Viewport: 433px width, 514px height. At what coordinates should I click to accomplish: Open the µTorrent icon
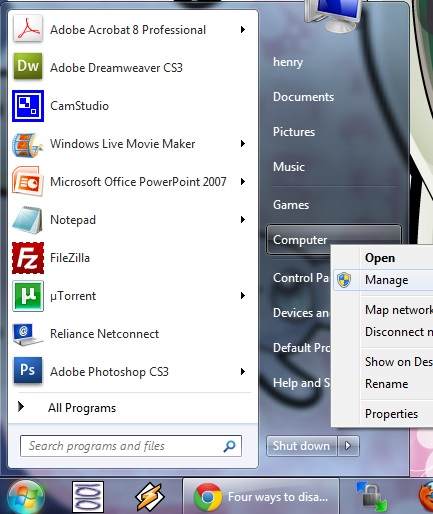(28, 296)
